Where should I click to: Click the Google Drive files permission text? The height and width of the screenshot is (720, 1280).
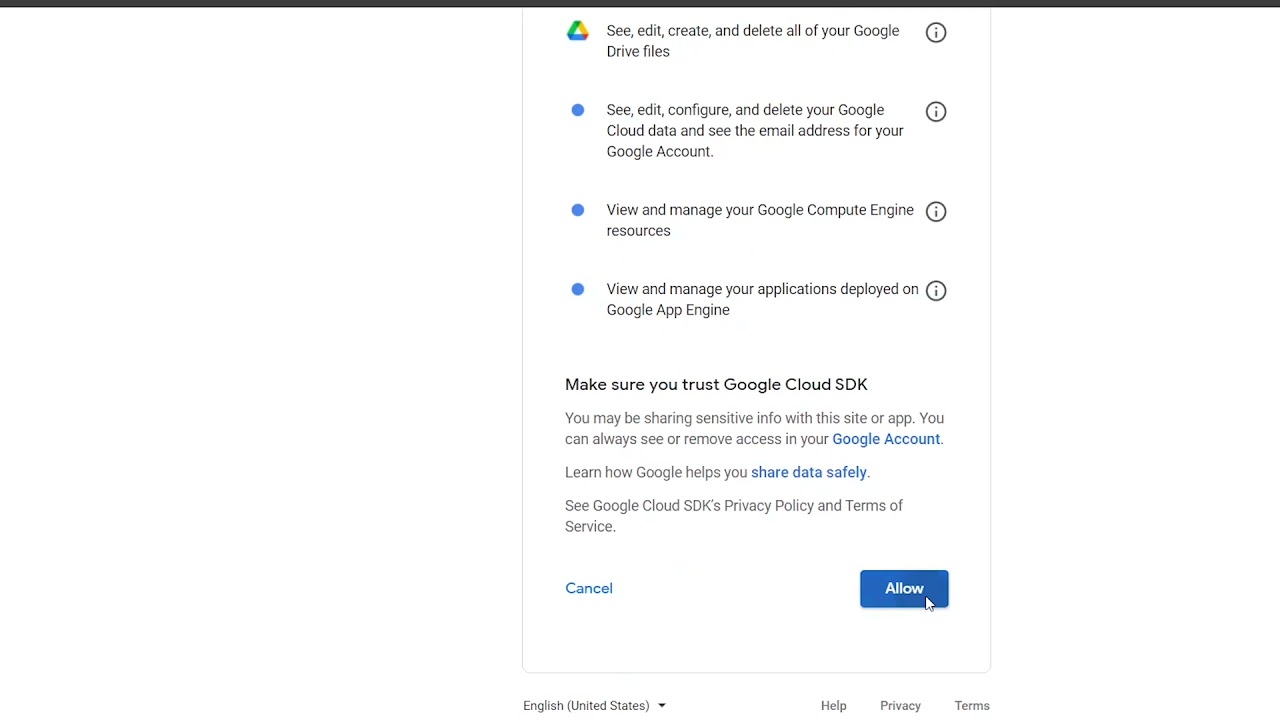(752, 41)
